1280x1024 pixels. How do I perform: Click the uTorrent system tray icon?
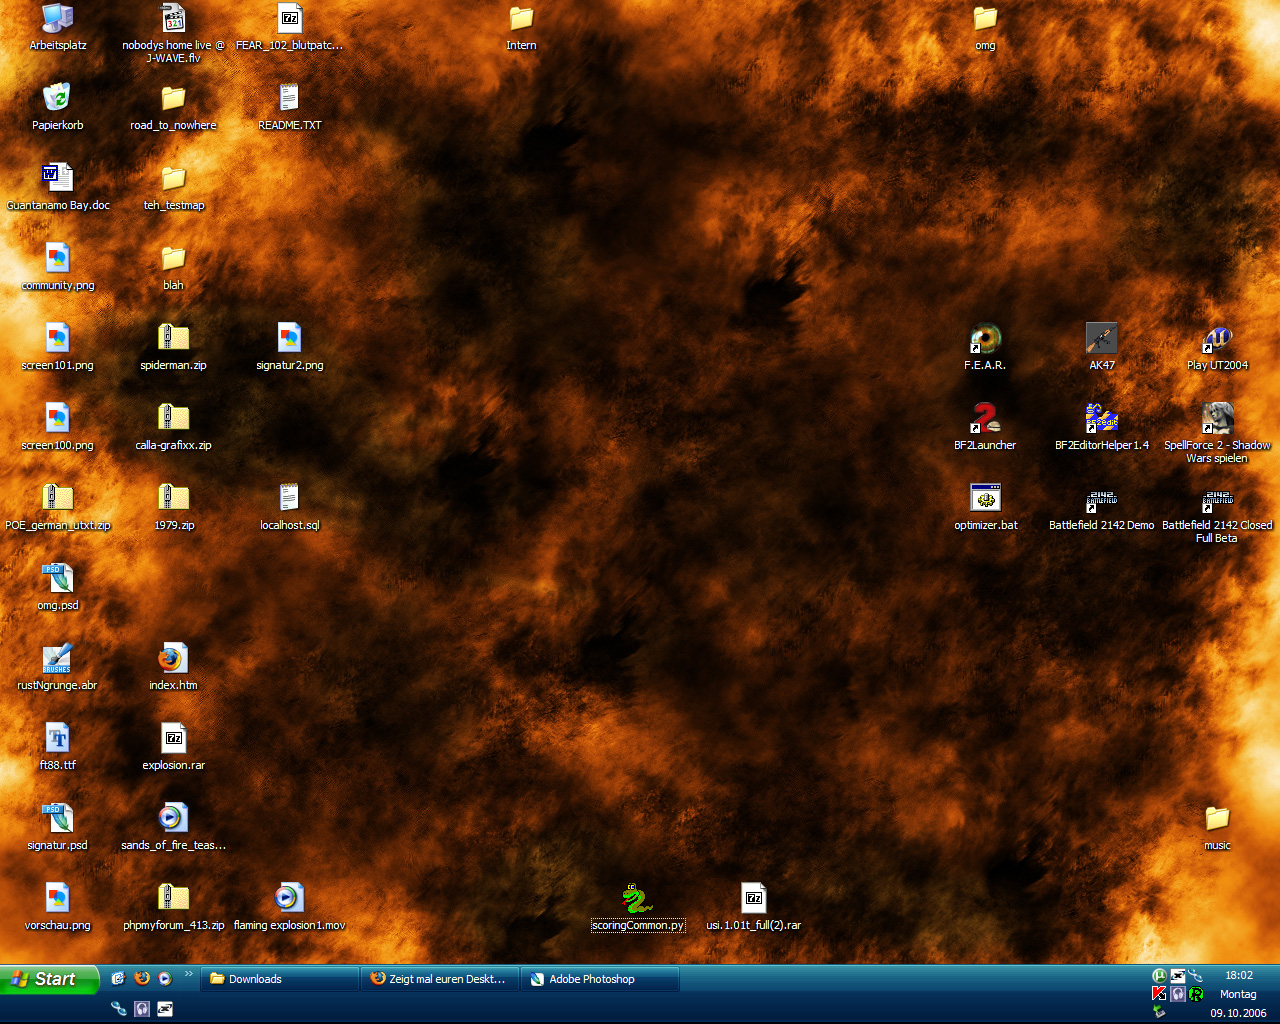(x=1159, y=975)
